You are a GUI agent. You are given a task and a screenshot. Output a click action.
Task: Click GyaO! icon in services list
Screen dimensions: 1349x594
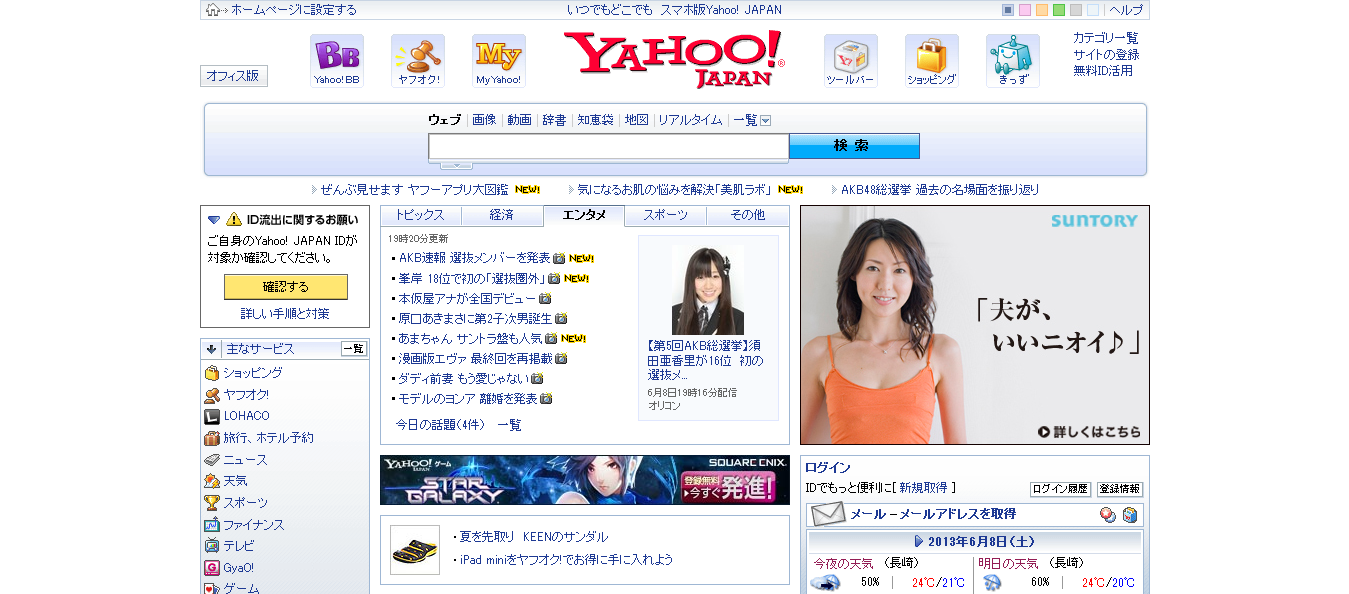coord(212,568)
